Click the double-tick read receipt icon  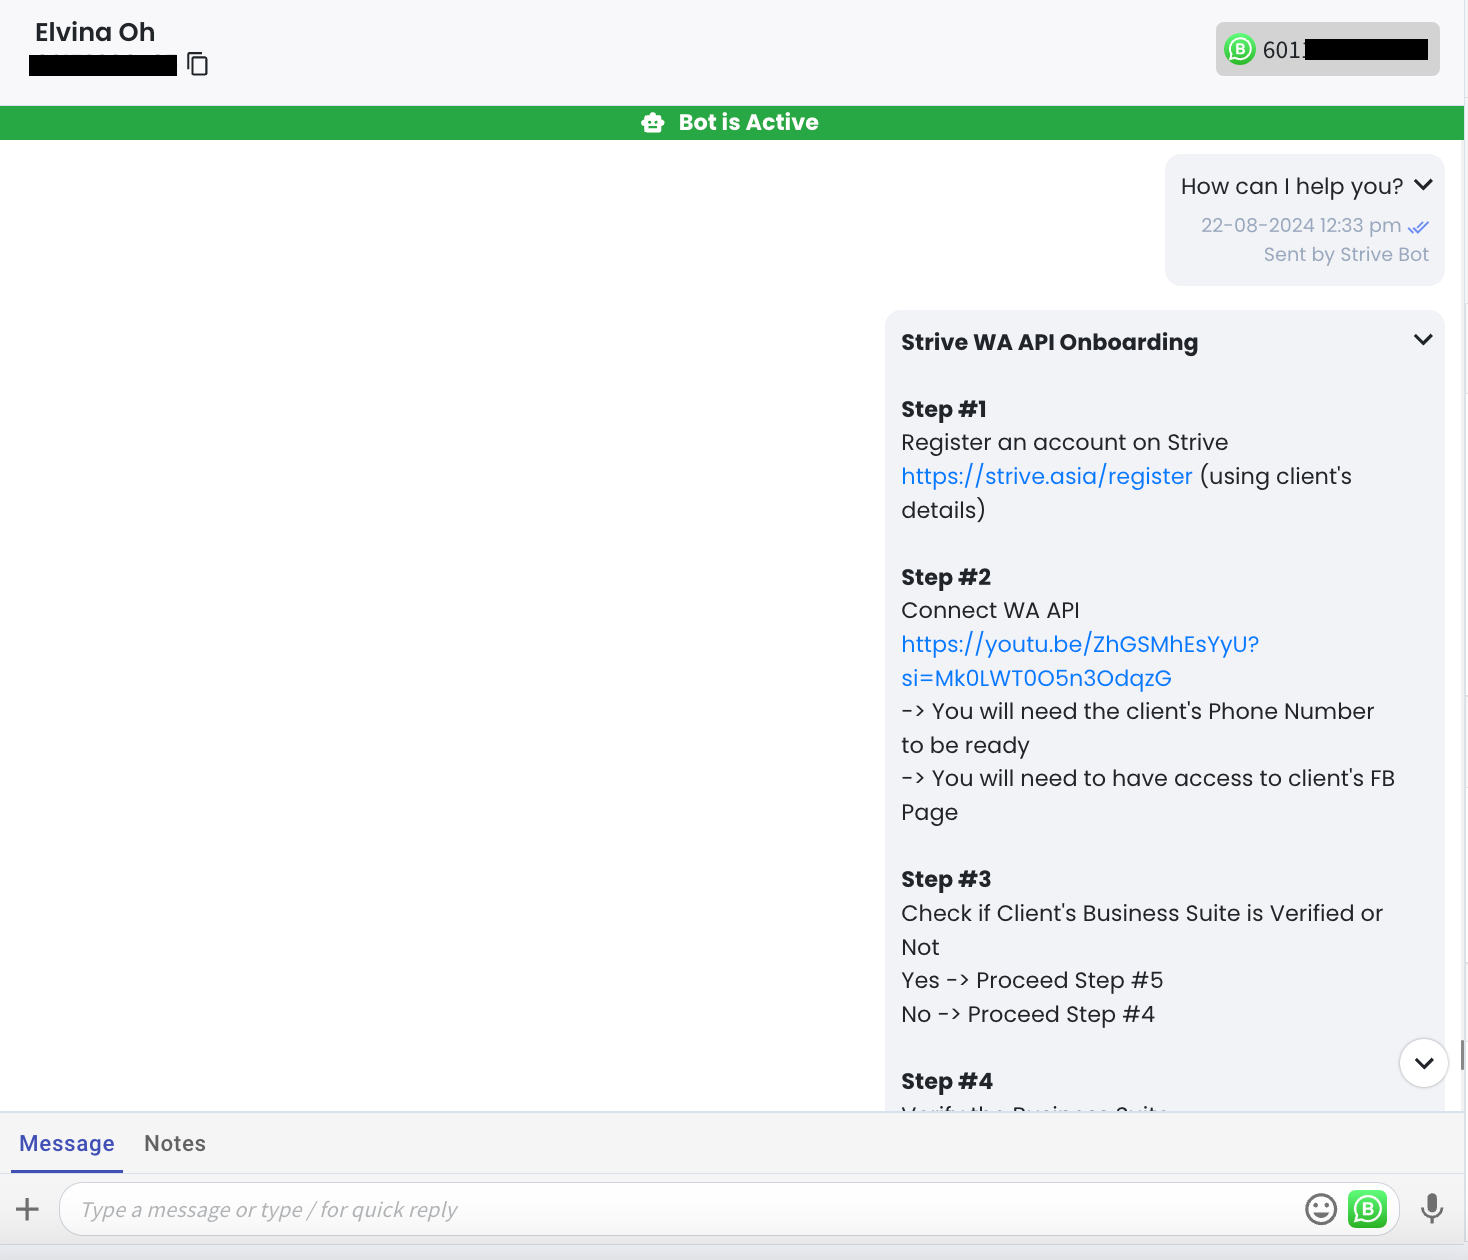1418,227
